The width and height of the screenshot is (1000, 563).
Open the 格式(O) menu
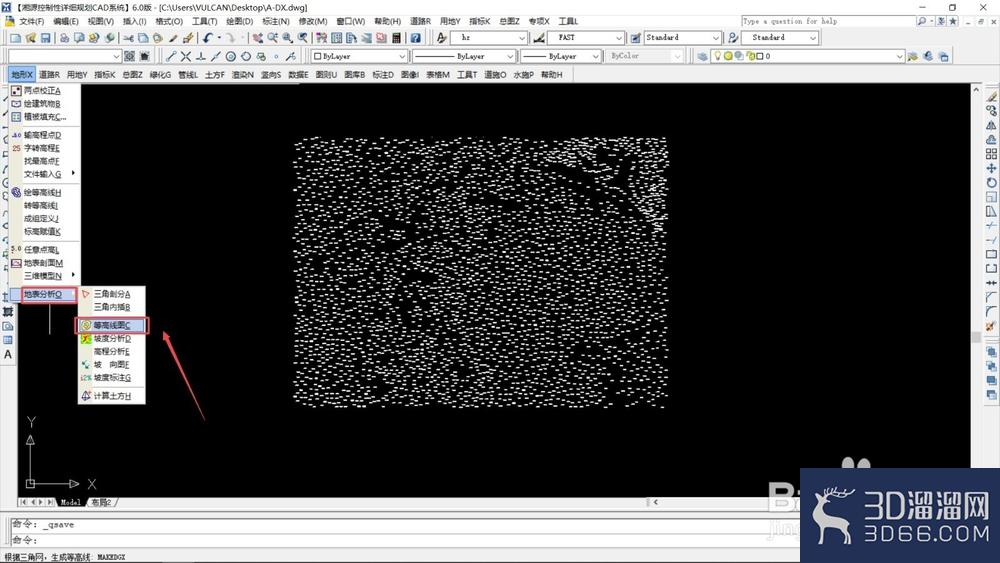tap(169, 22)
